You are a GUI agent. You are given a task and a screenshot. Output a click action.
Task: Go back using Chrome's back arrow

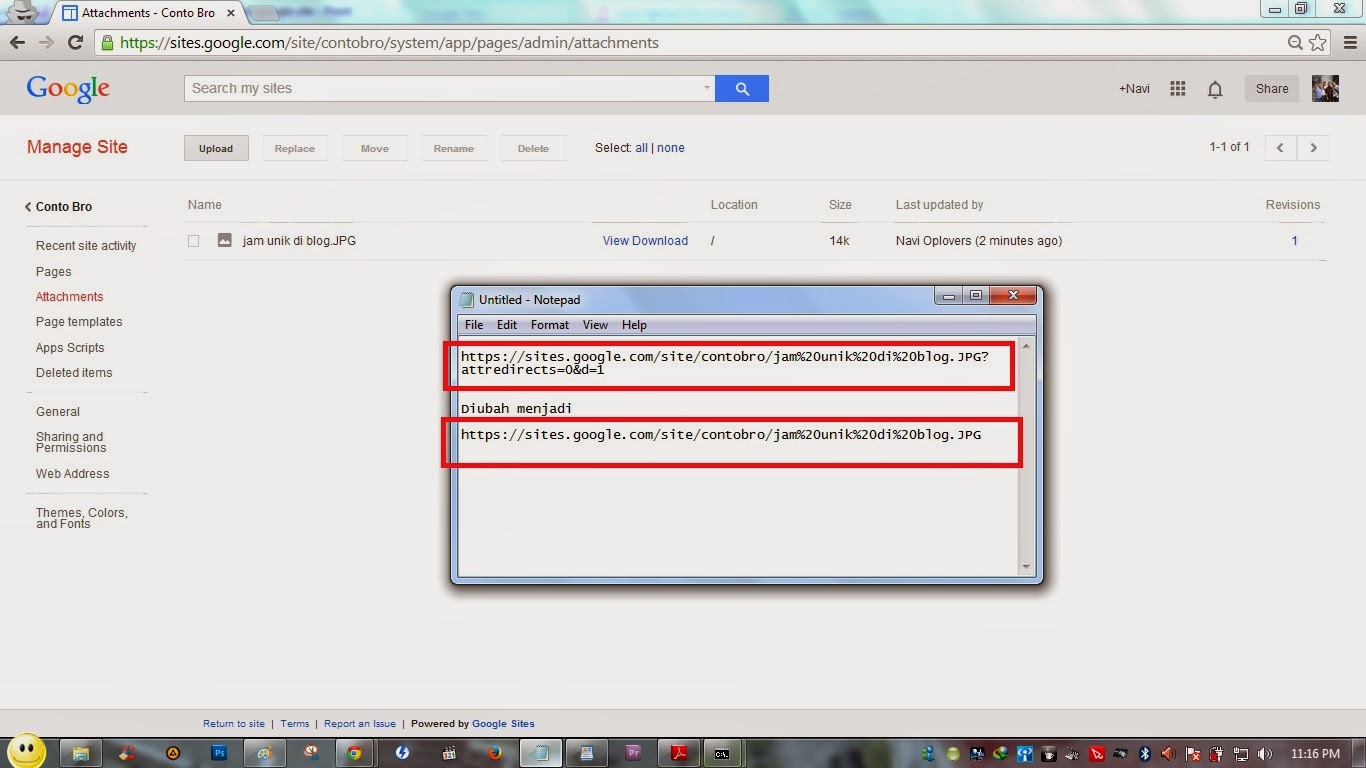coord(17,43)
